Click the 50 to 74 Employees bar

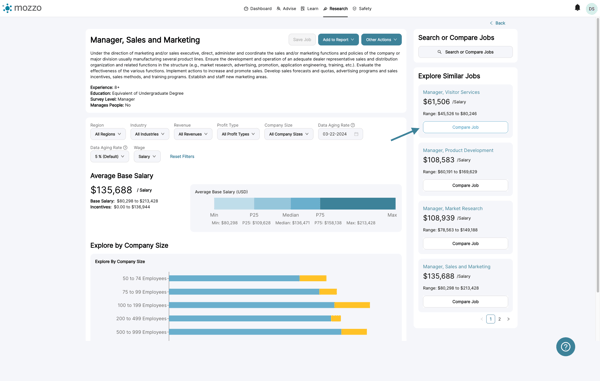tap(248, 278)
